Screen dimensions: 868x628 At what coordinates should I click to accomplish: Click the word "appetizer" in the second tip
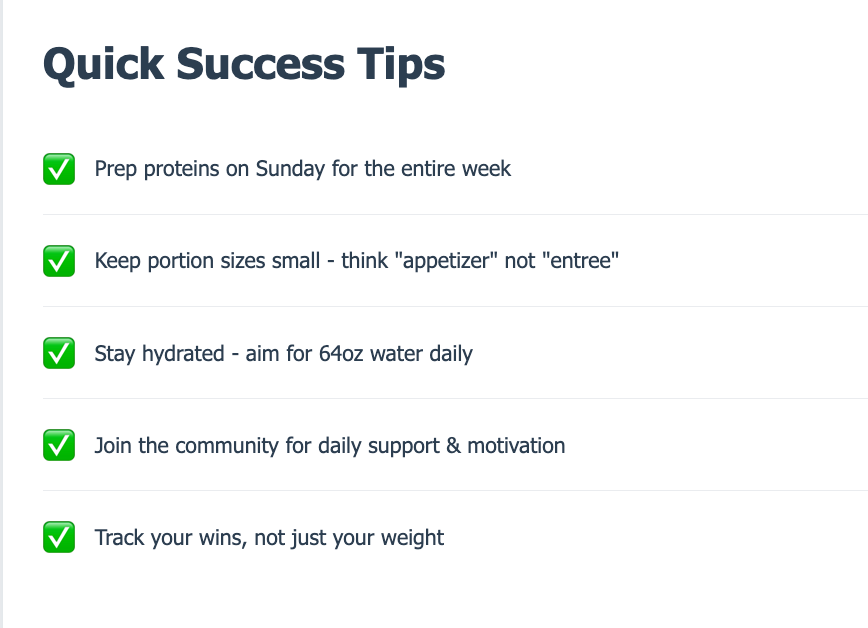click(x=446, y=261)
